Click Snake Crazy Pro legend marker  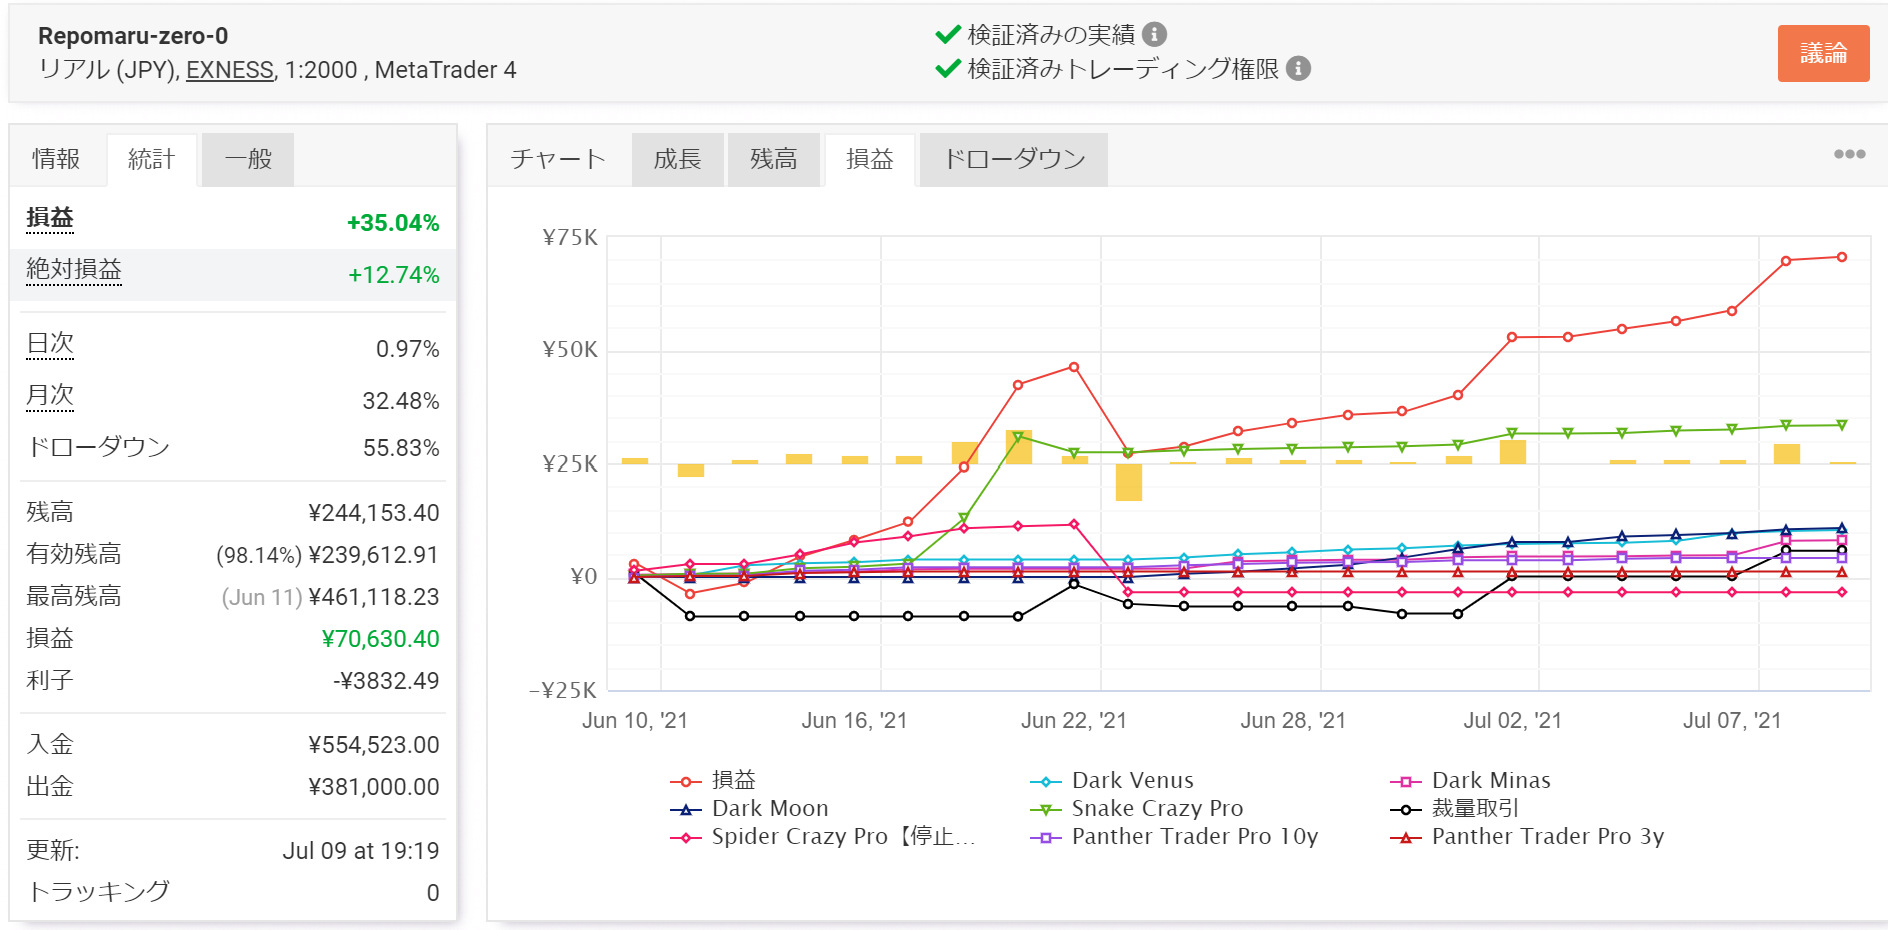coord(1046,809)
